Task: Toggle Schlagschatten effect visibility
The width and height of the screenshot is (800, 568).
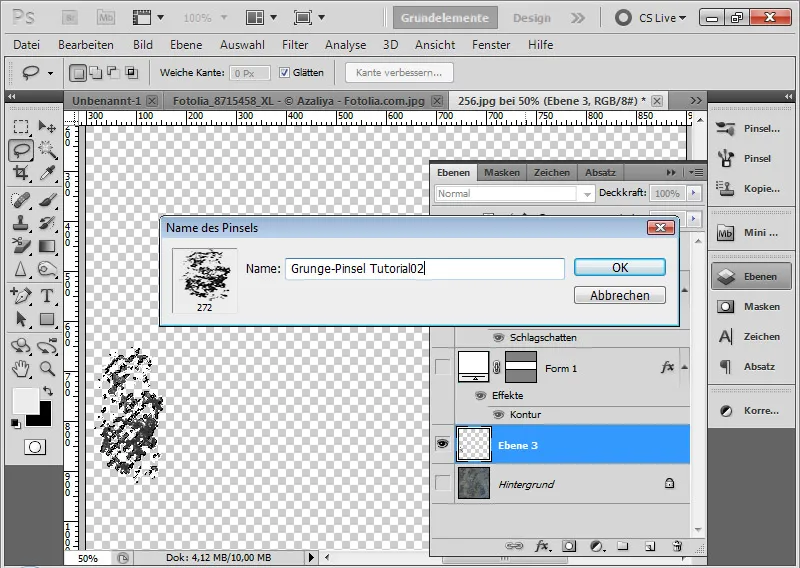Action: [498, 337]
